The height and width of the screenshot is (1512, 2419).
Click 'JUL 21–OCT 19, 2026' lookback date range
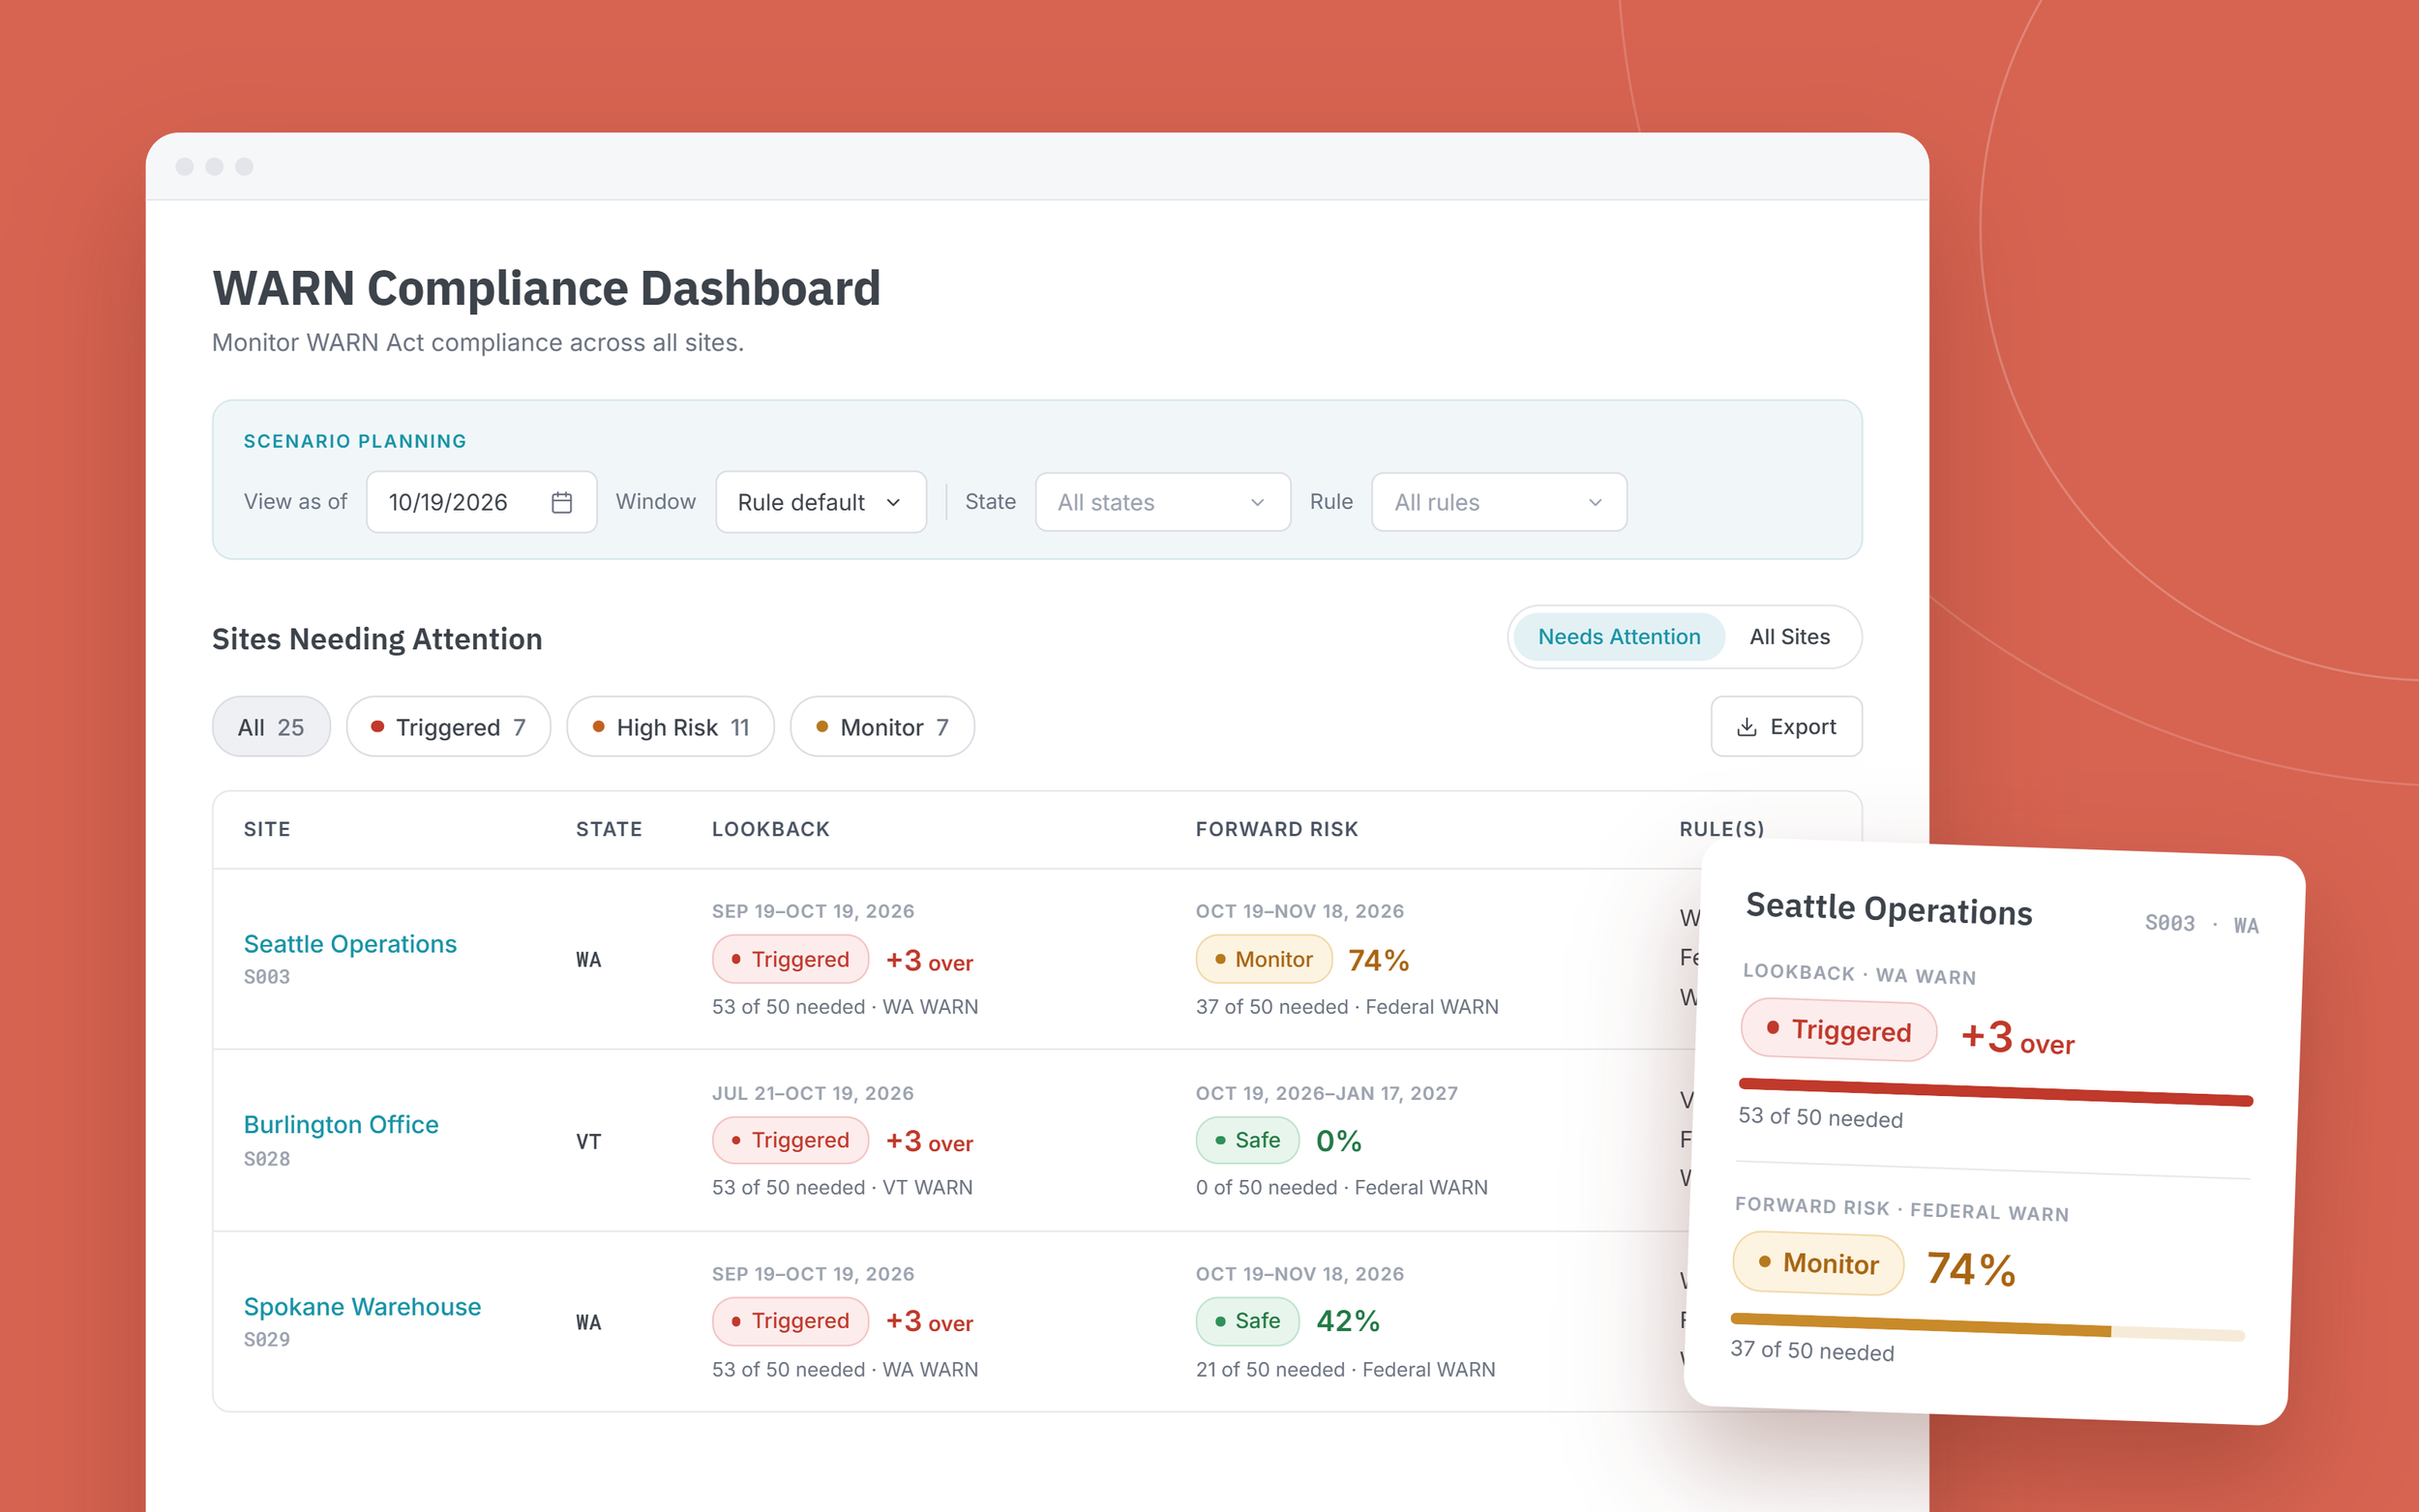click(x=813, y=1093)
